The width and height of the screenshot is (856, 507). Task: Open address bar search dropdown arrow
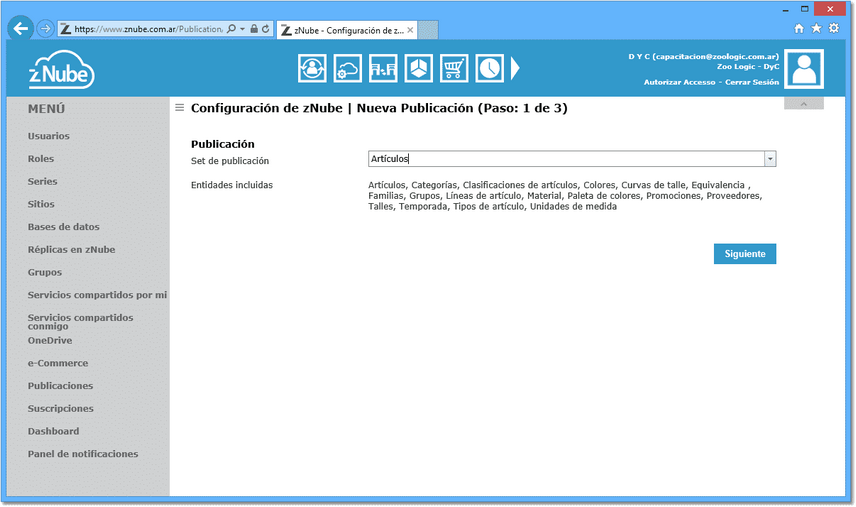[242, 29]
